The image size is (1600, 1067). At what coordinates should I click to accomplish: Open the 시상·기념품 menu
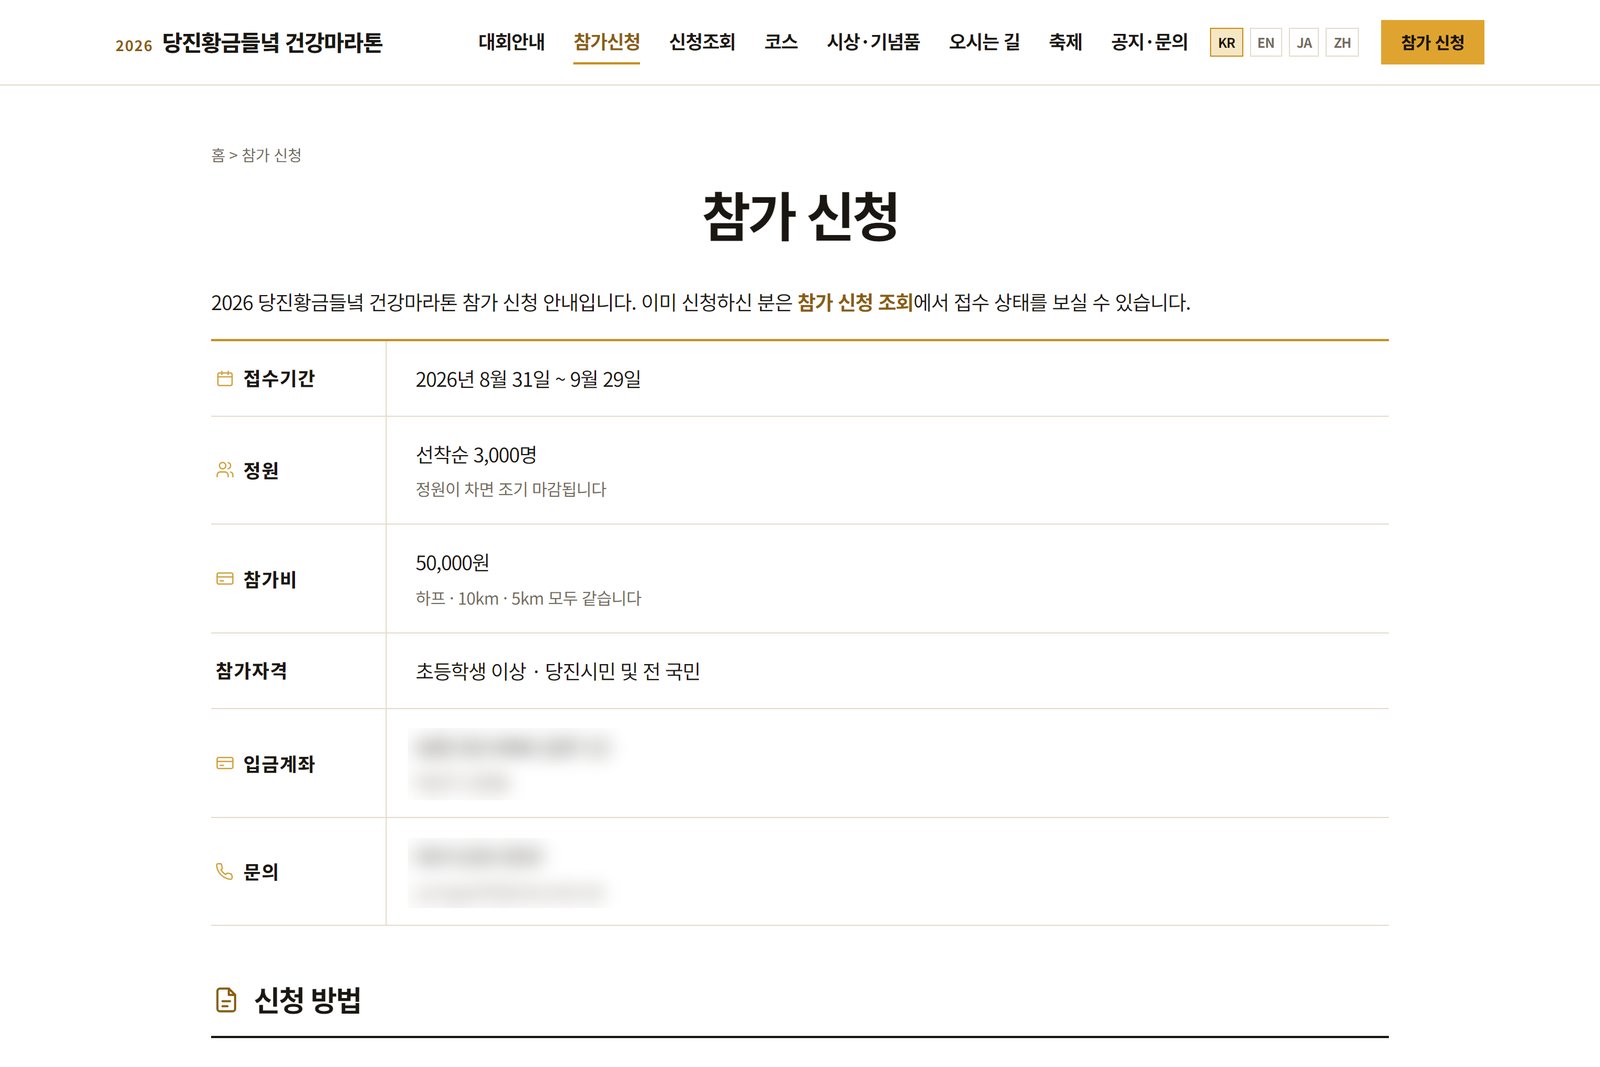pyautogui.click(x=873, y=42)
